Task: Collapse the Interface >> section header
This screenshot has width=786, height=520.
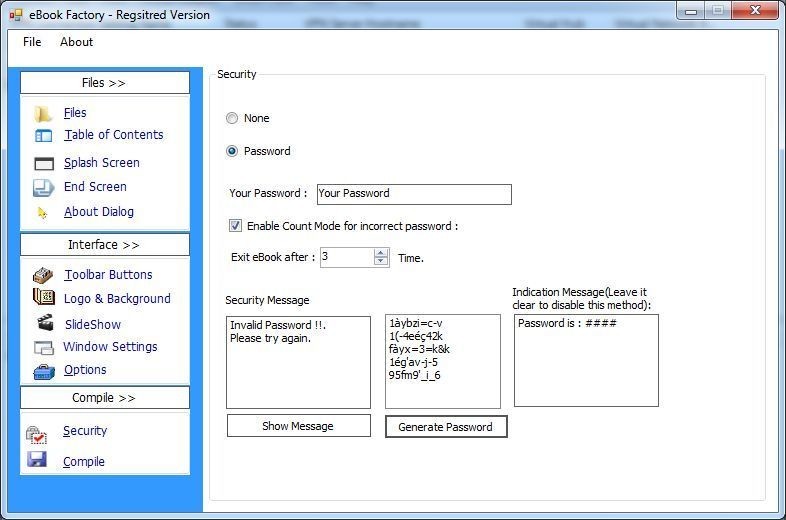Action: (105, 245)
